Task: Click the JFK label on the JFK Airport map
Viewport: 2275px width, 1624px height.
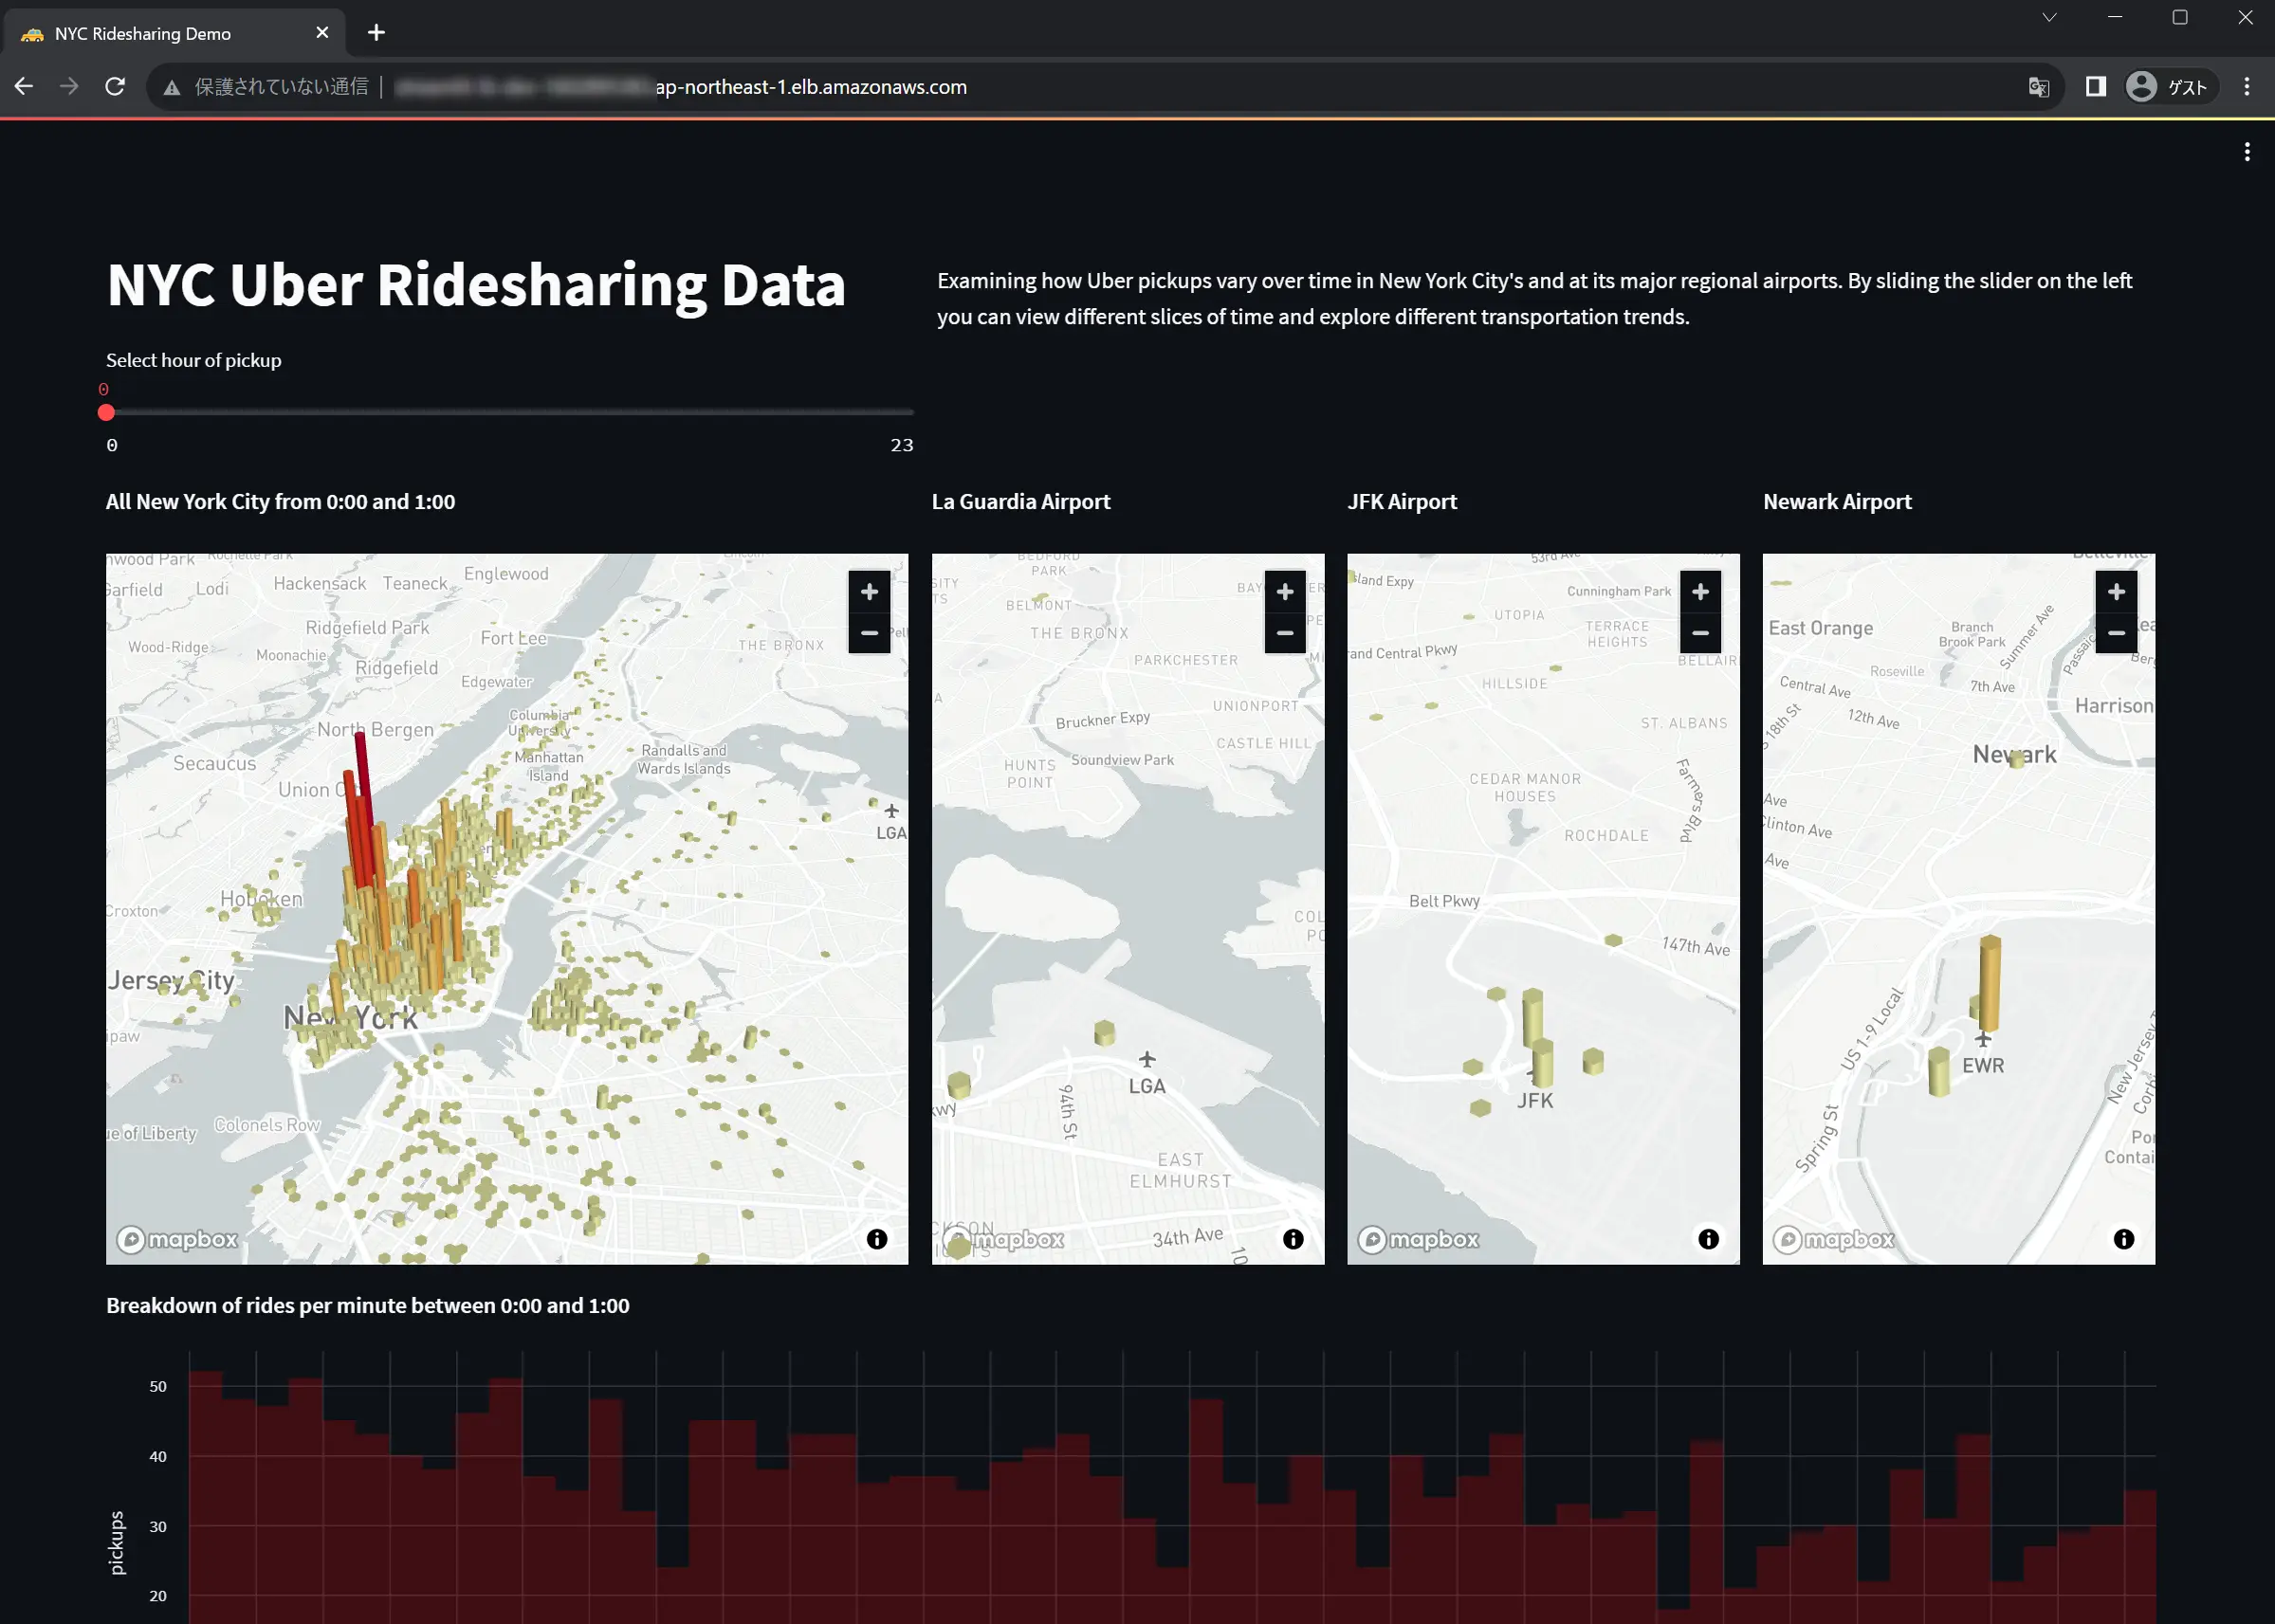Action: 1535,1100
